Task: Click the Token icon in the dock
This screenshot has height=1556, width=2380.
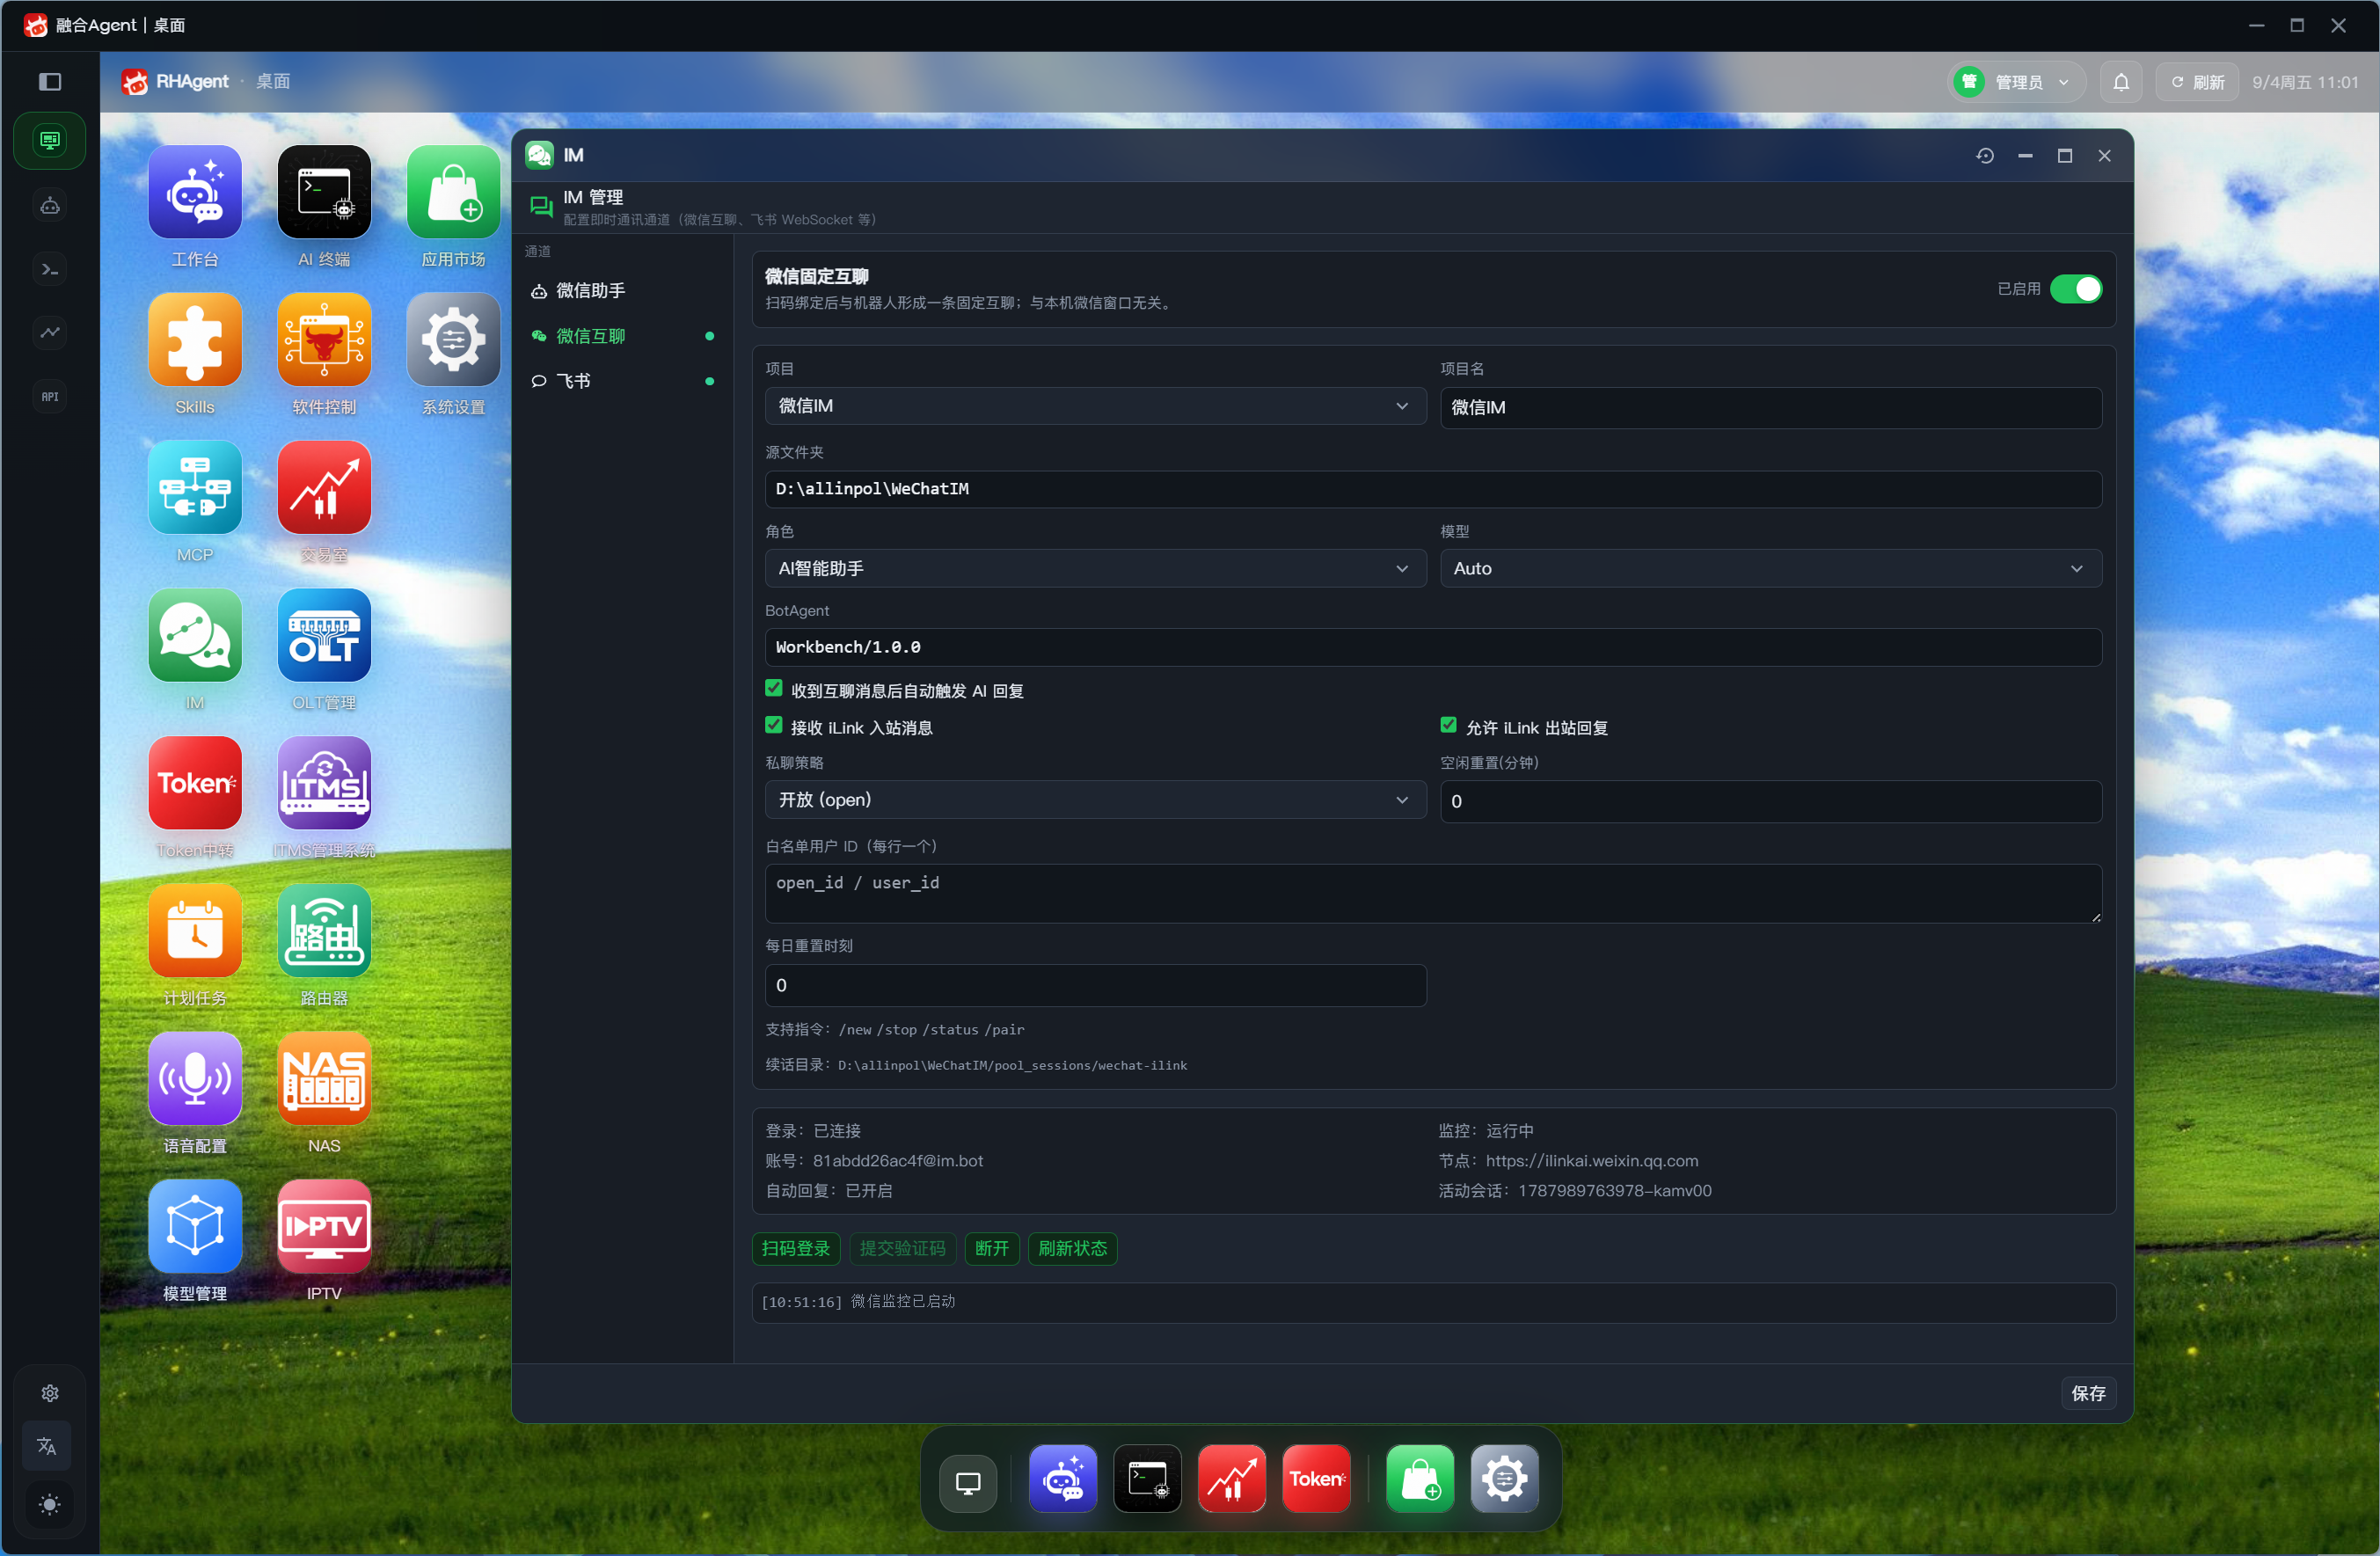Action: point(1316,1480)
